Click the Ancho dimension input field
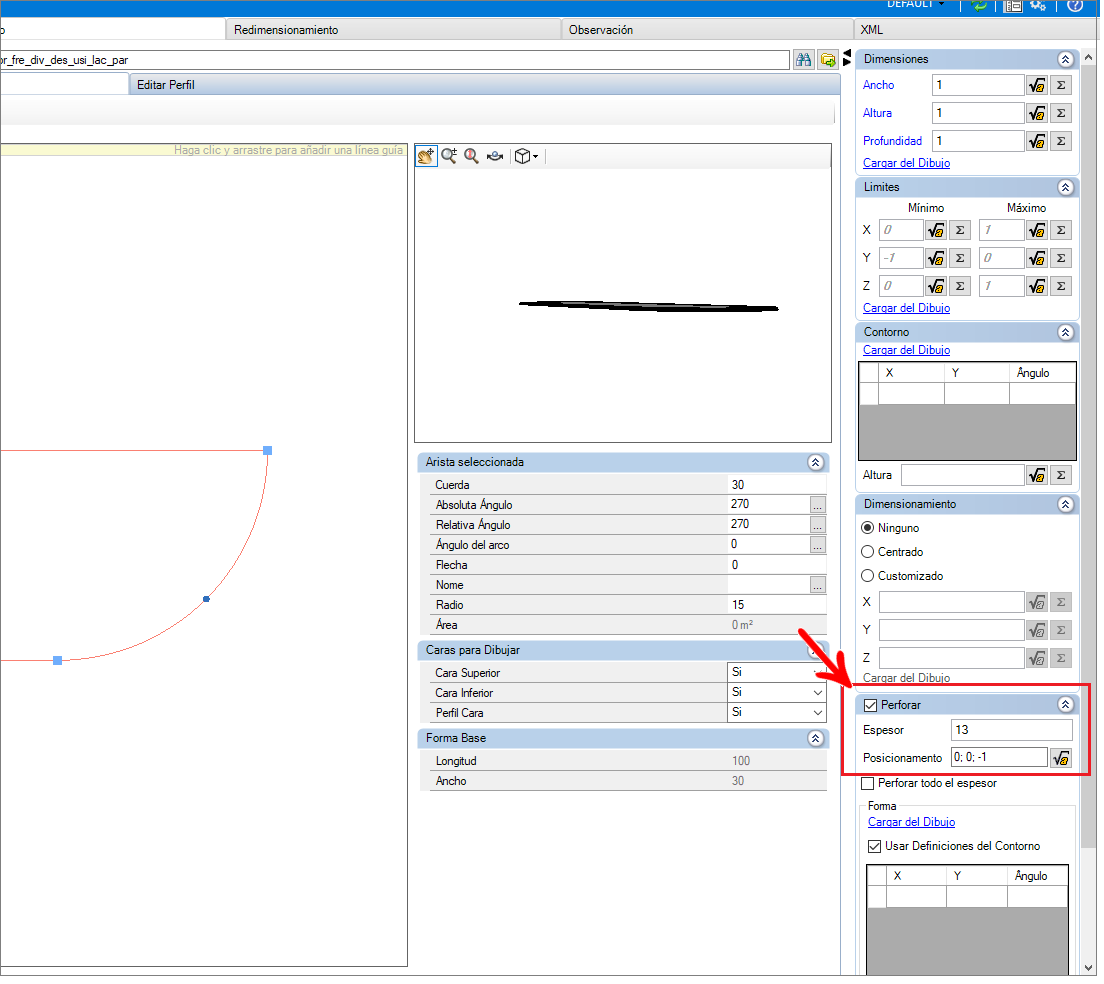 pyautogui.click(x=980, y=85)
